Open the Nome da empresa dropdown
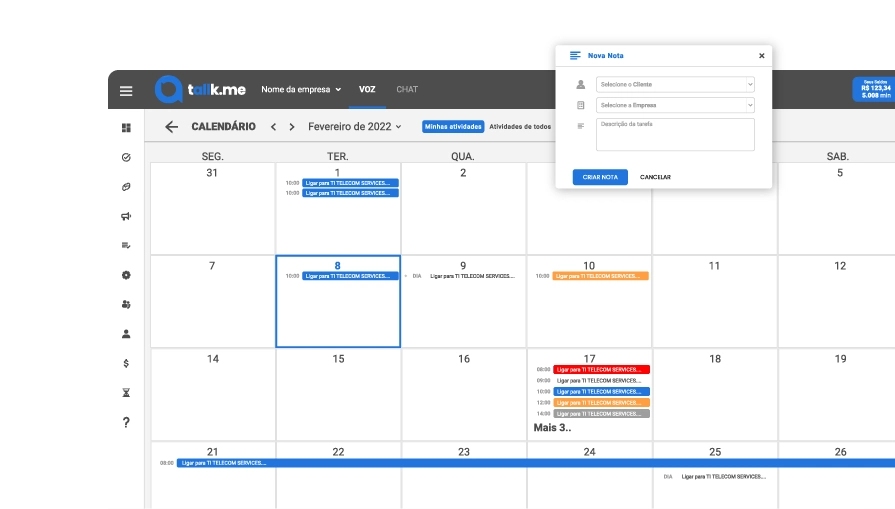895x509 pixels. tap(301, 90)
